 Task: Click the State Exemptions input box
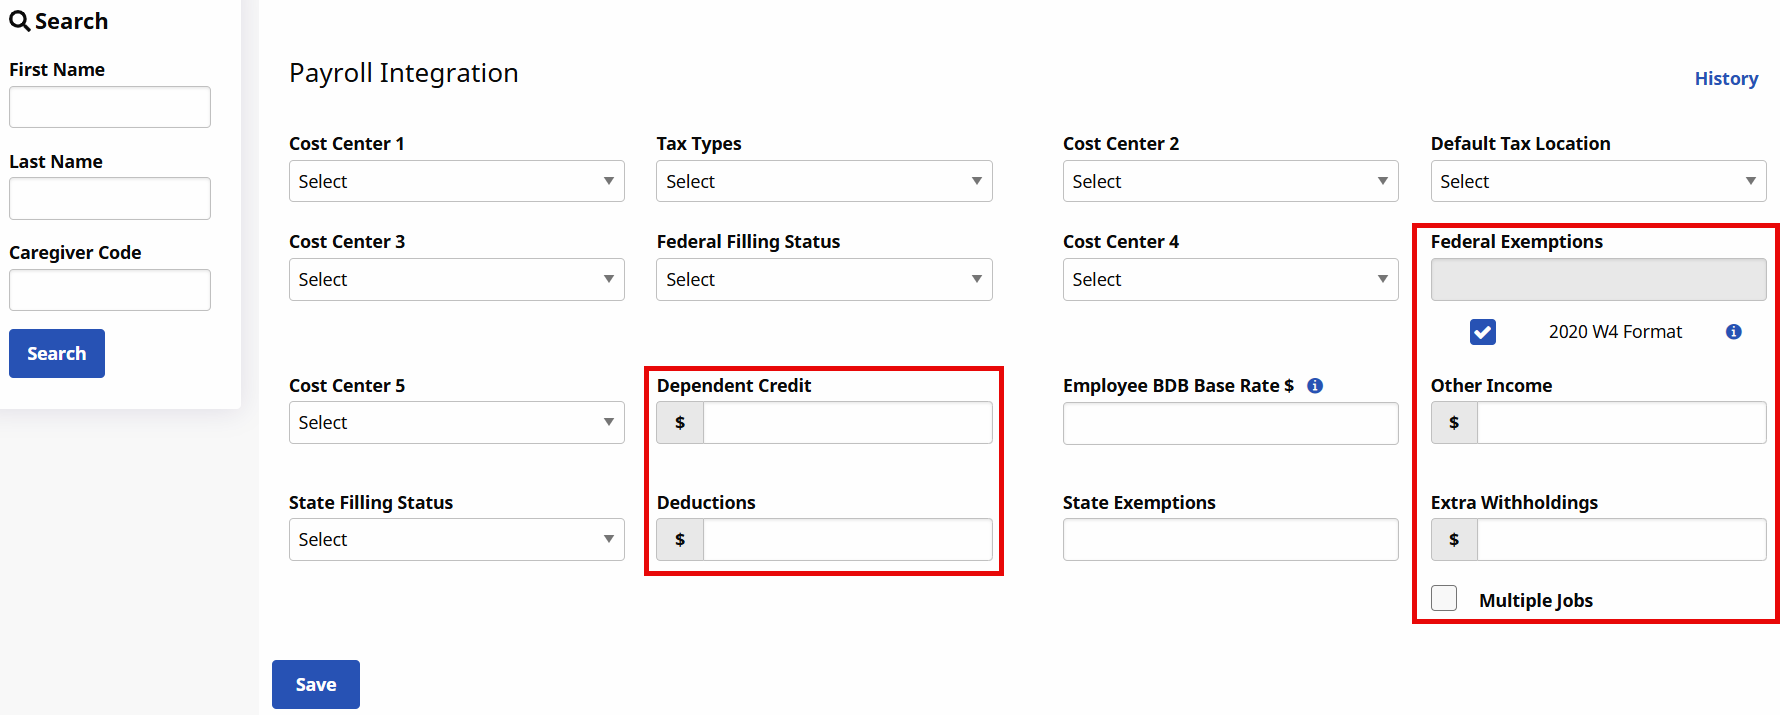tap(1229, 540)
